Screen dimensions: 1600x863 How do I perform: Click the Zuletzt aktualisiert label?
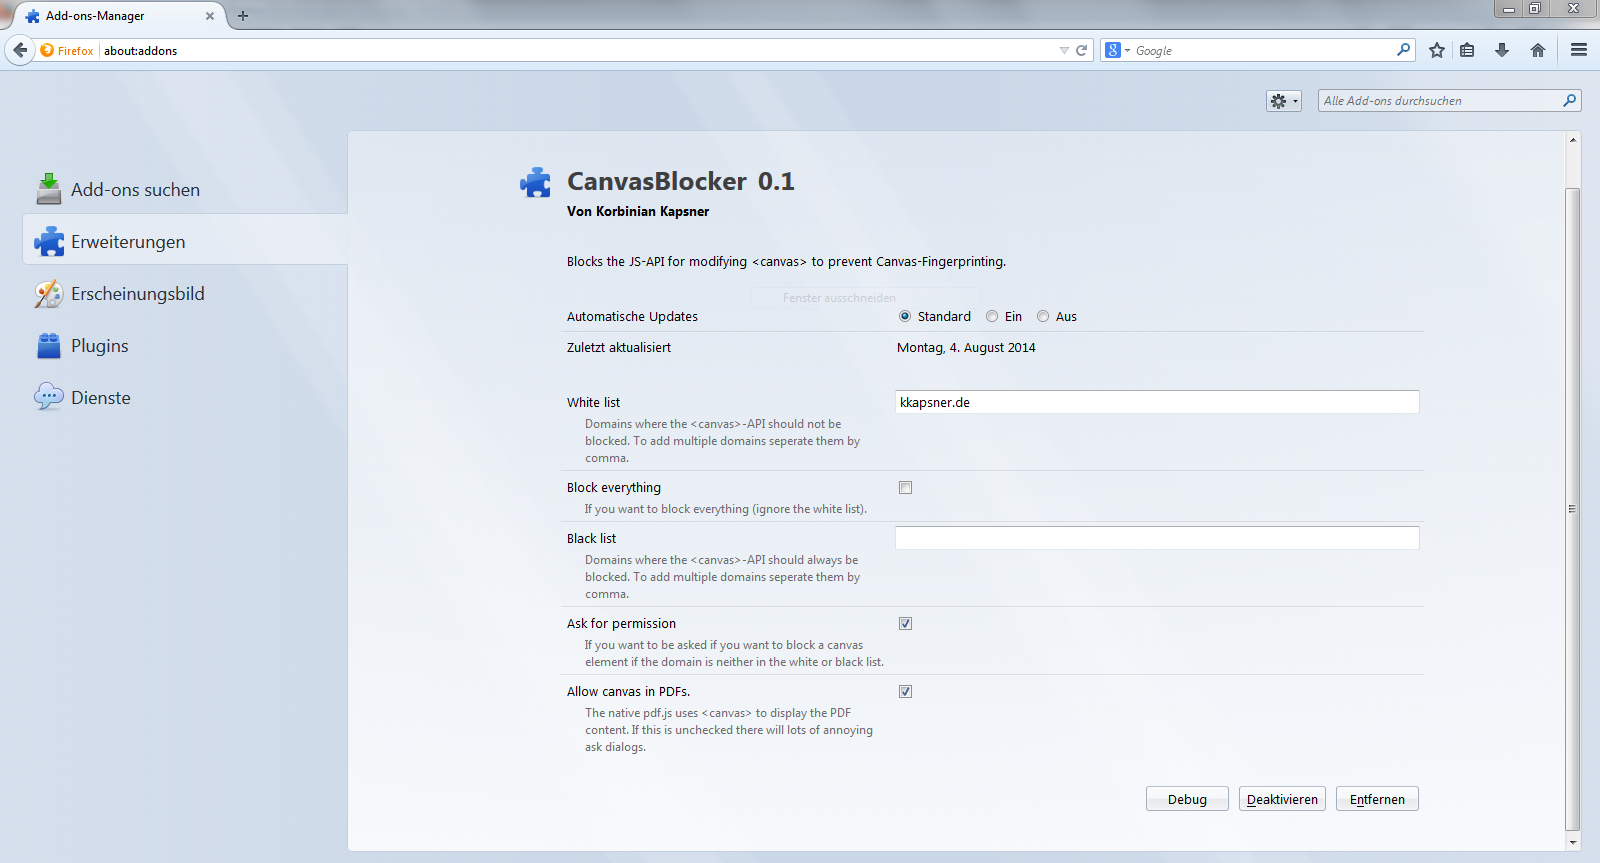(x=619, y=347)
